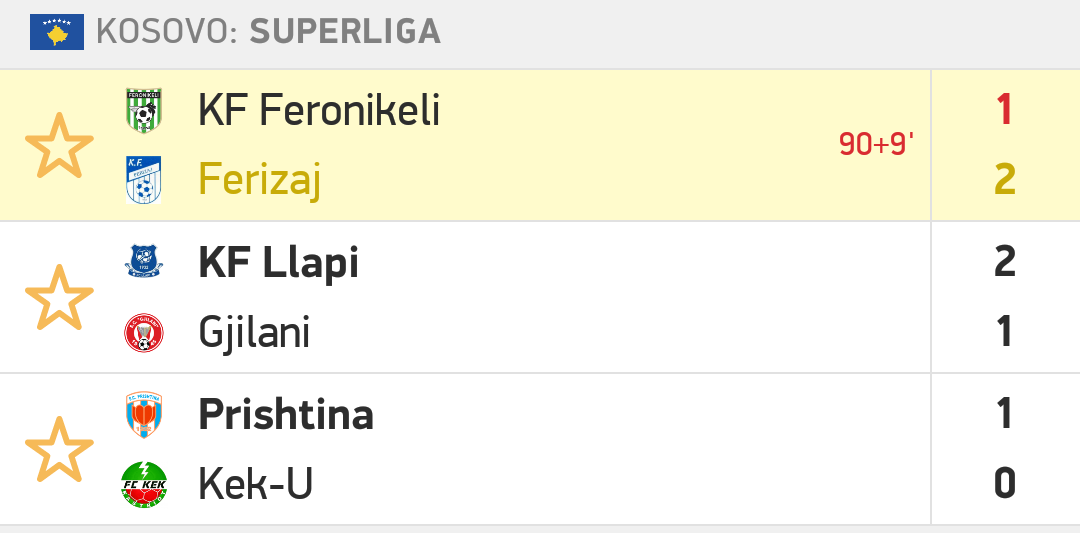Favorite the Feronikeli vs Ferizaj match

coord(59,145)
